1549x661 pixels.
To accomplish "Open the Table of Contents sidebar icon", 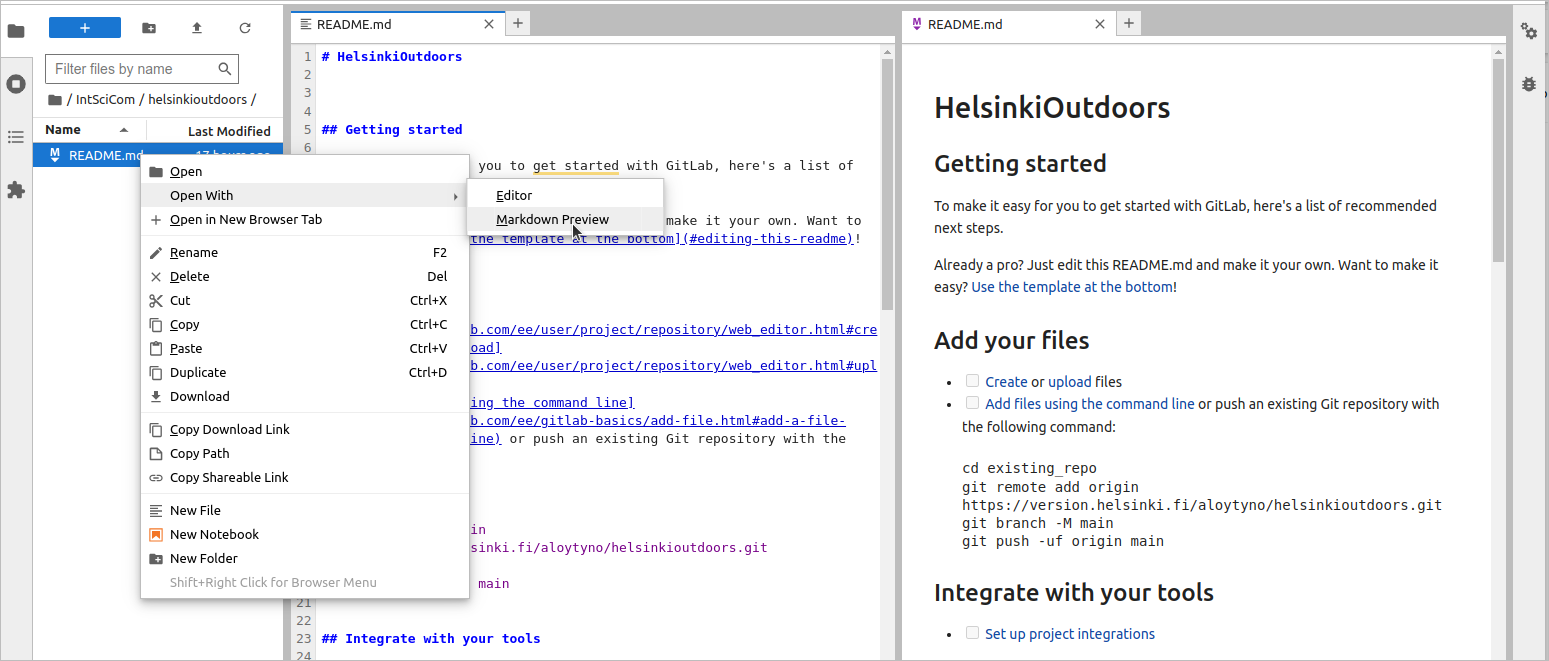I will click(16, 137).
